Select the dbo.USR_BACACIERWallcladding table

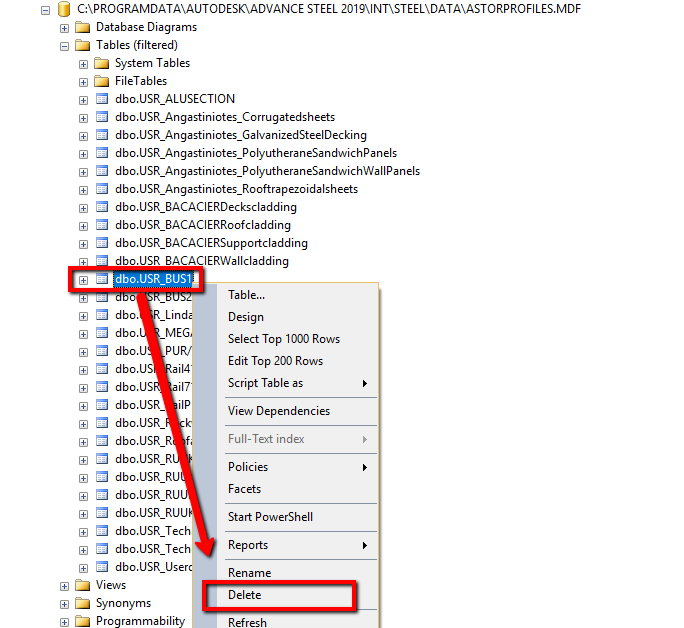point(202,261)
